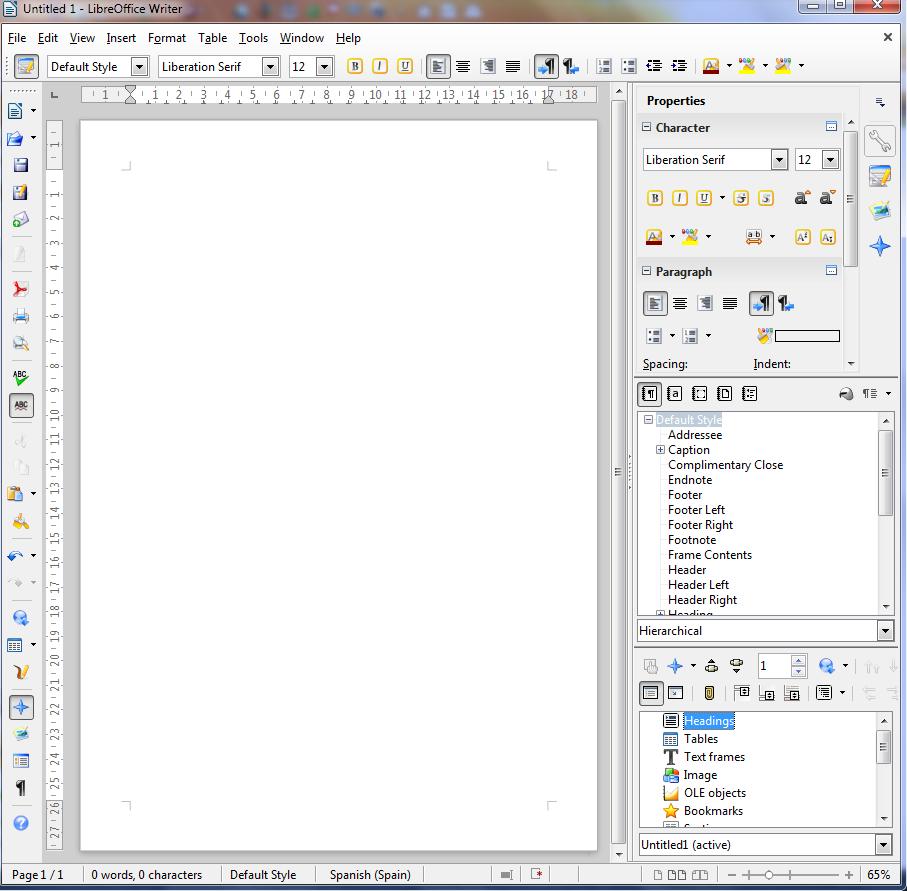Toggle Italic in top toolbar
This screenshot has height=891, width=907.
point(380,66)
